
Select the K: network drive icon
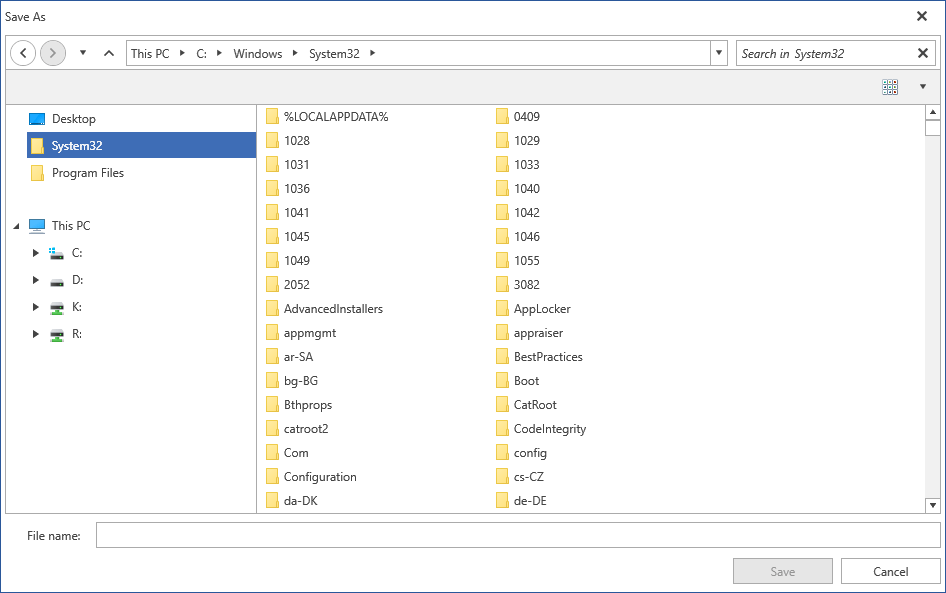coord(56,306)
